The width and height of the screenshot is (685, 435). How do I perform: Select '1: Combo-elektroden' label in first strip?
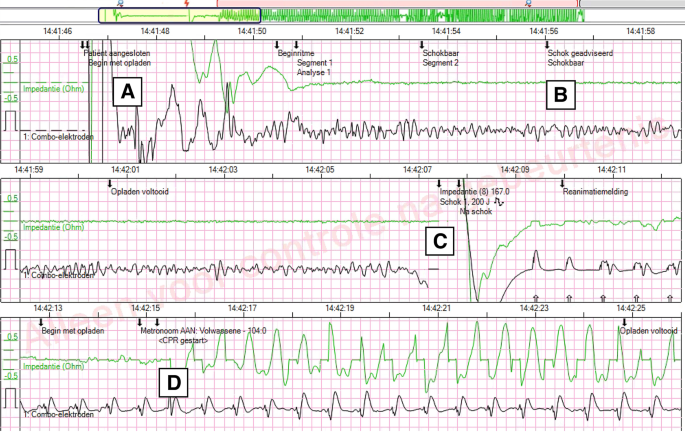click(58, 137)
